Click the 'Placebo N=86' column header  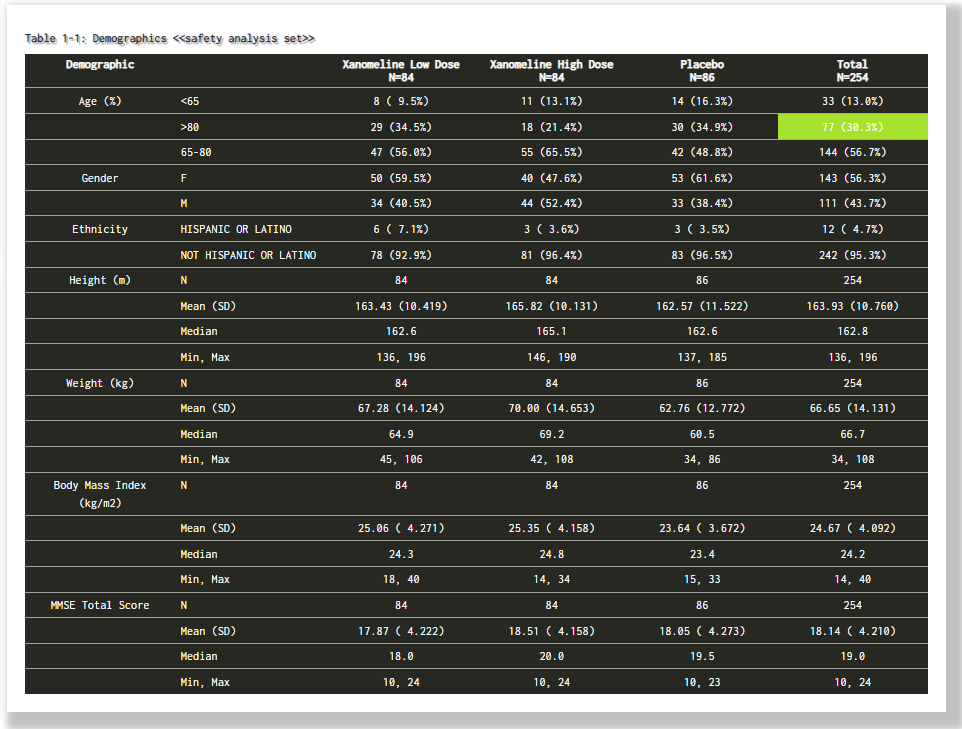[702, 71]
